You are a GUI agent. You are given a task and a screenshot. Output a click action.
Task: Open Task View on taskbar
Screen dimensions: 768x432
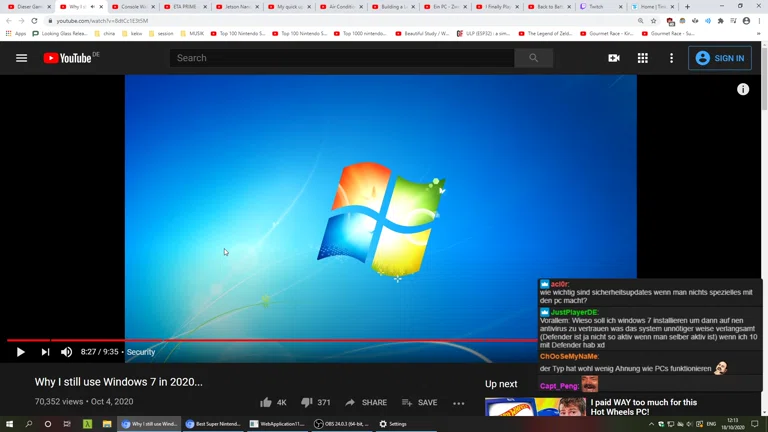coord(67,424)
